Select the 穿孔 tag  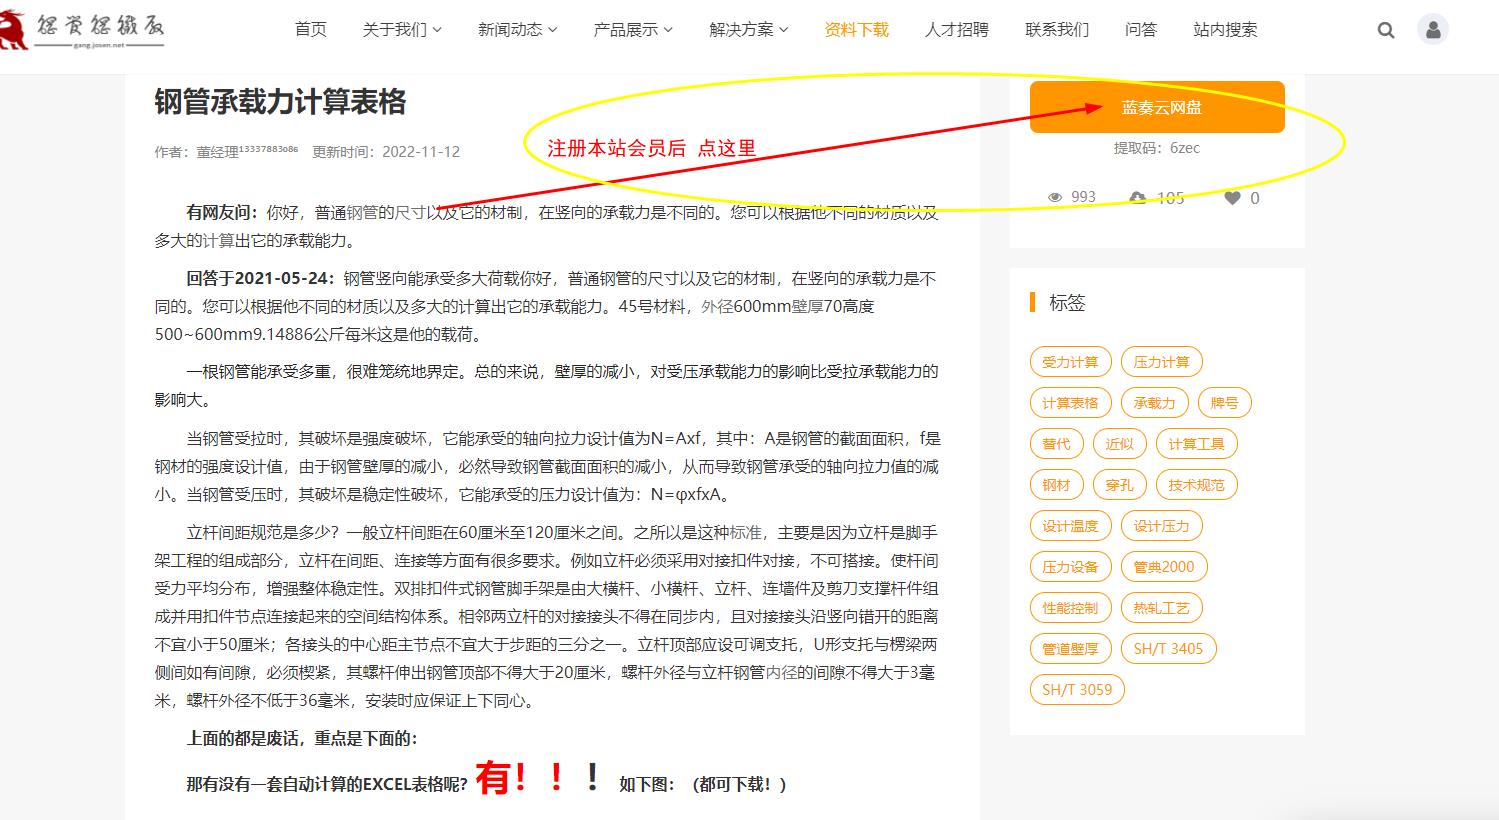1119,485
